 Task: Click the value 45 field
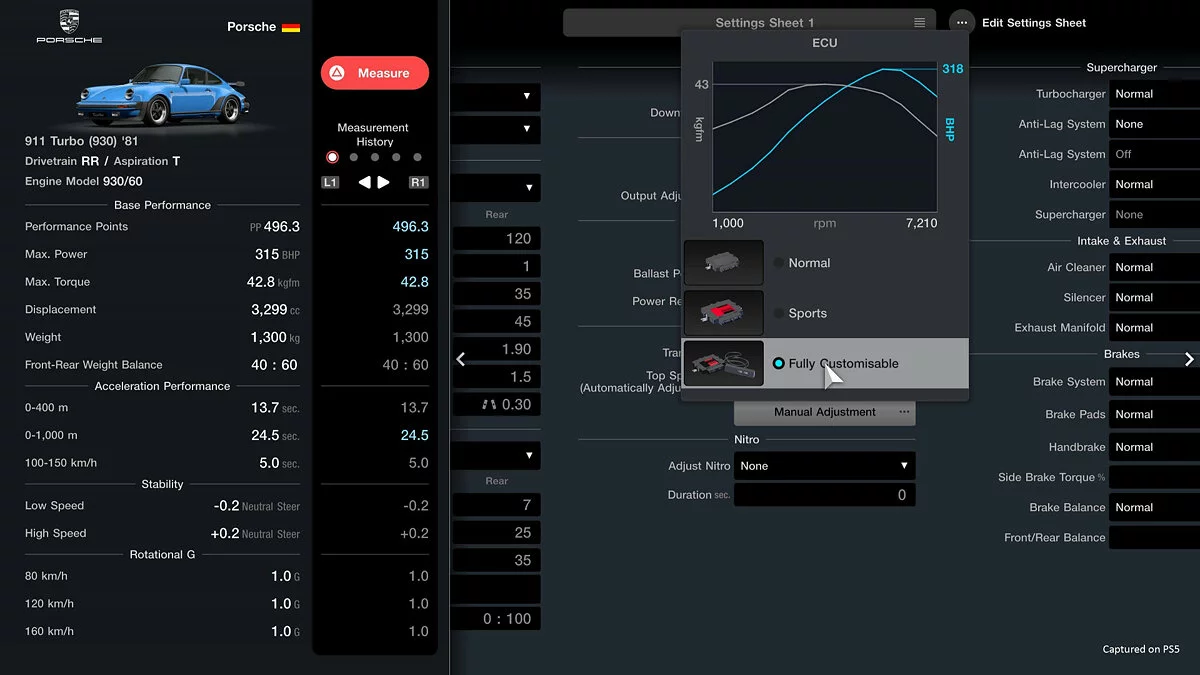tap(497, 321)
